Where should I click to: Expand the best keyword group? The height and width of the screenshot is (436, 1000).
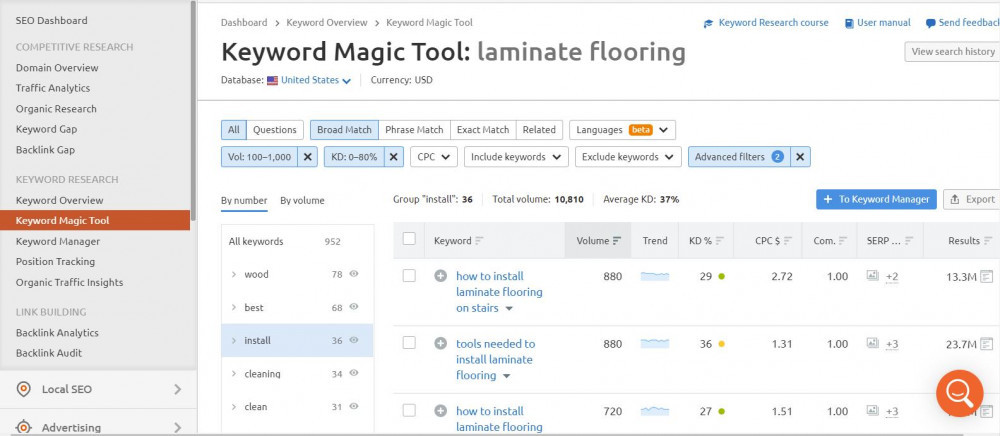[234, 308]
